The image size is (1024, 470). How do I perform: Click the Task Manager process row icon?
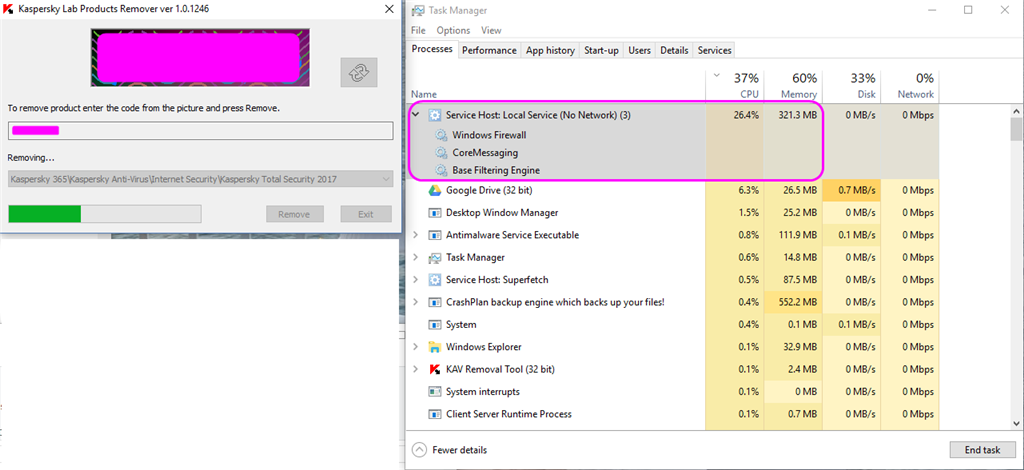tap(435, 258)
